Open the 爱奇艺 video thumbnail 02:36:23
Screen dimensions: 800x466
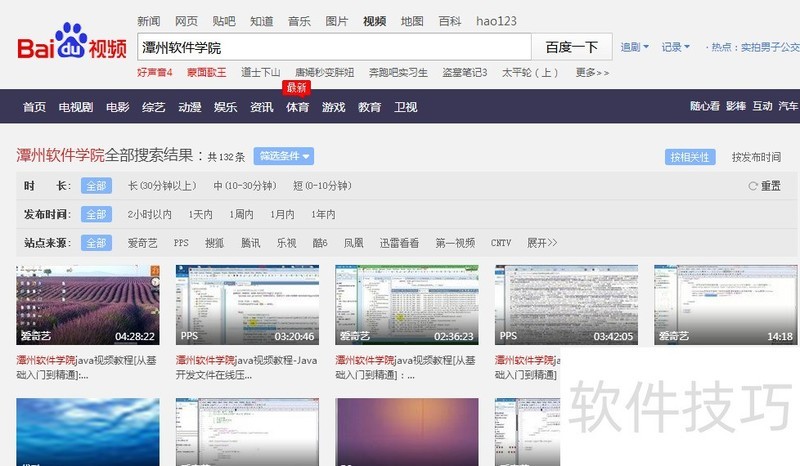tap(407, 305)
